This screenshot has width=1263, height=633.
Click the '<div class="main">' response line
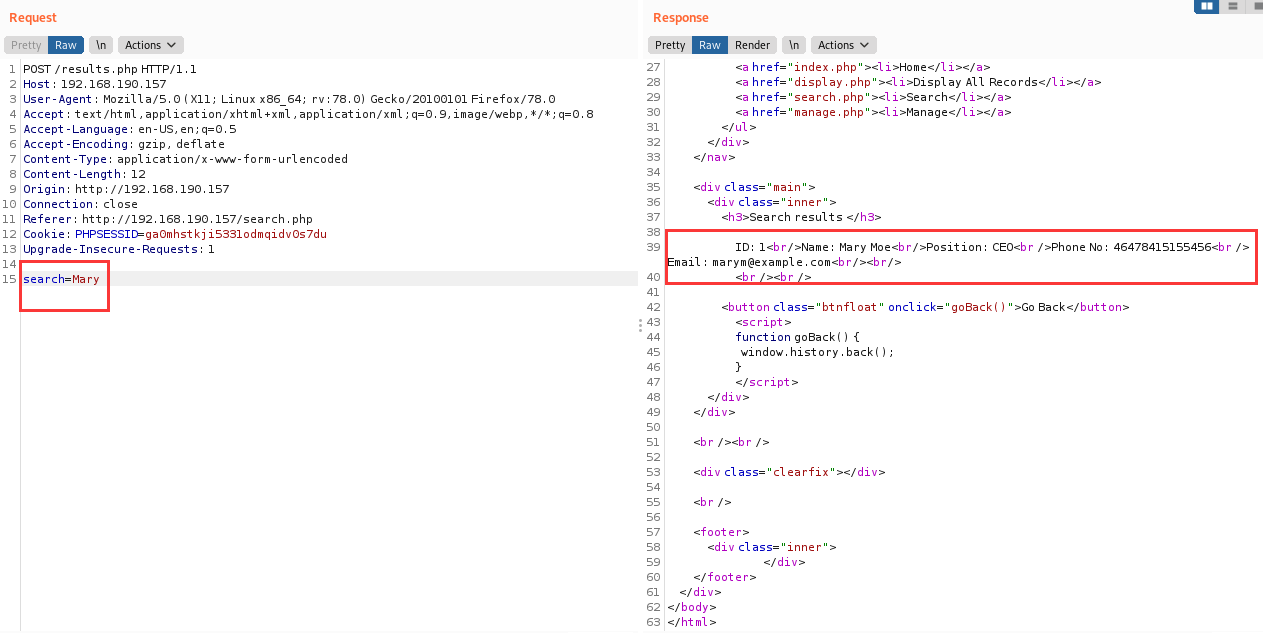[755, 187]
